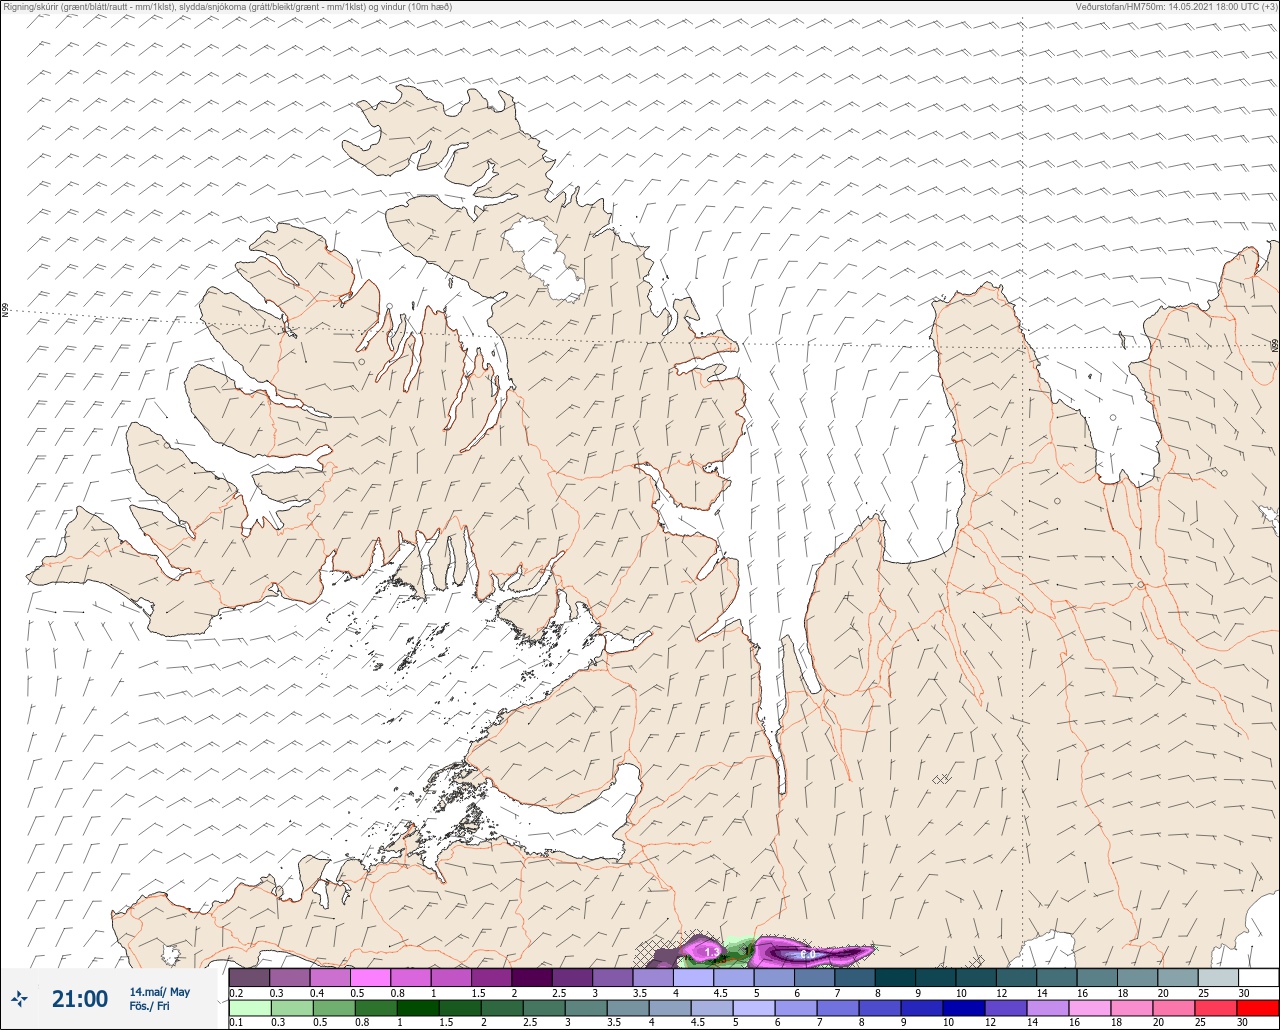Pick the bright pink 0.5 swatch in upper scale
1280x1030 pixels.
pyautogui.click(x=370, y=977)
